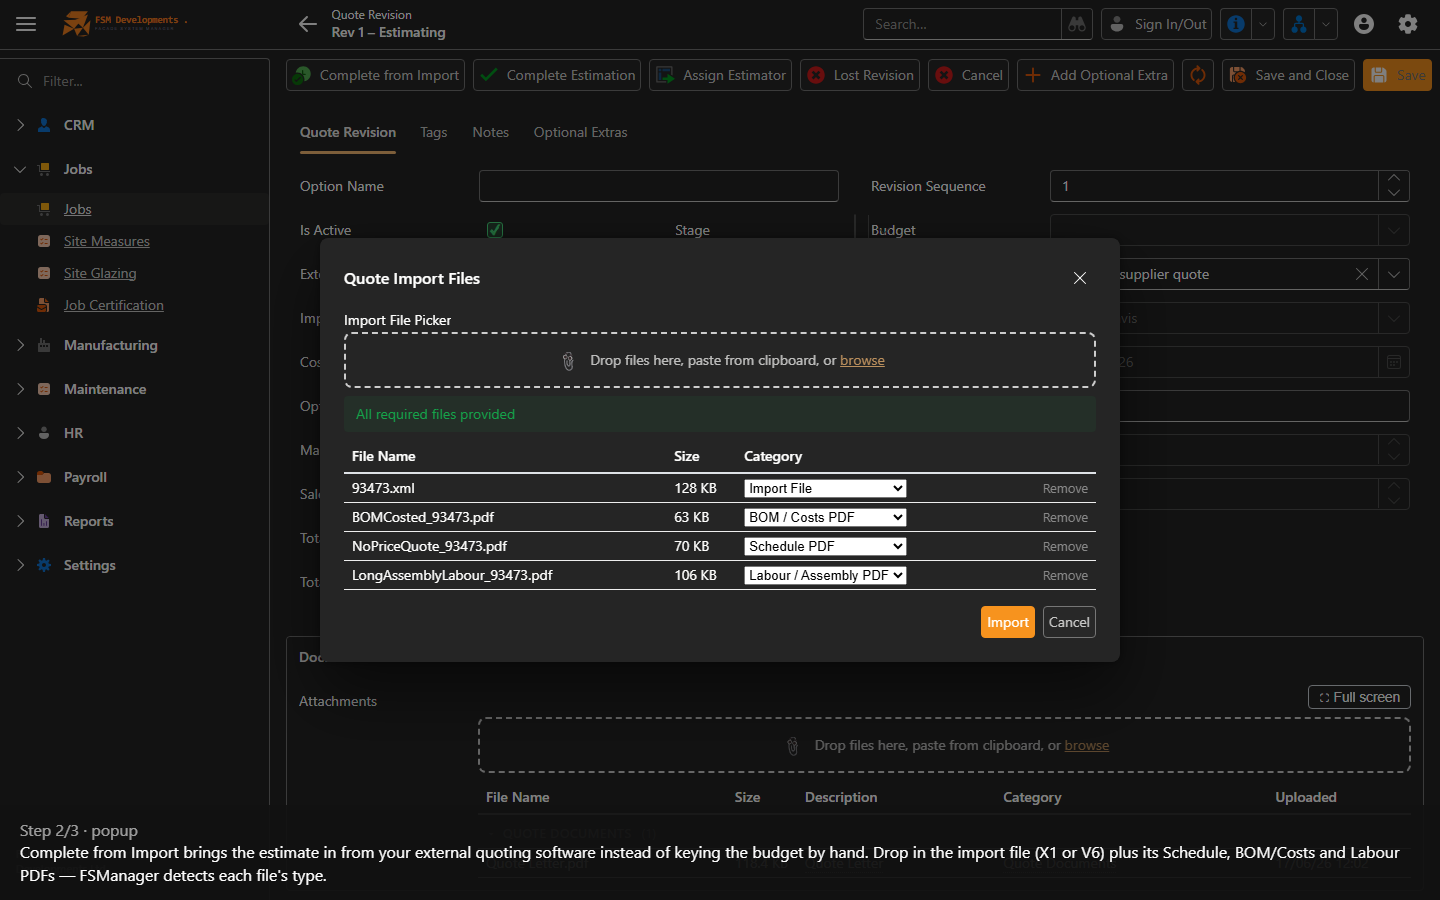
Task: Open the calendar date picker icon
Action: (1394, 362)
